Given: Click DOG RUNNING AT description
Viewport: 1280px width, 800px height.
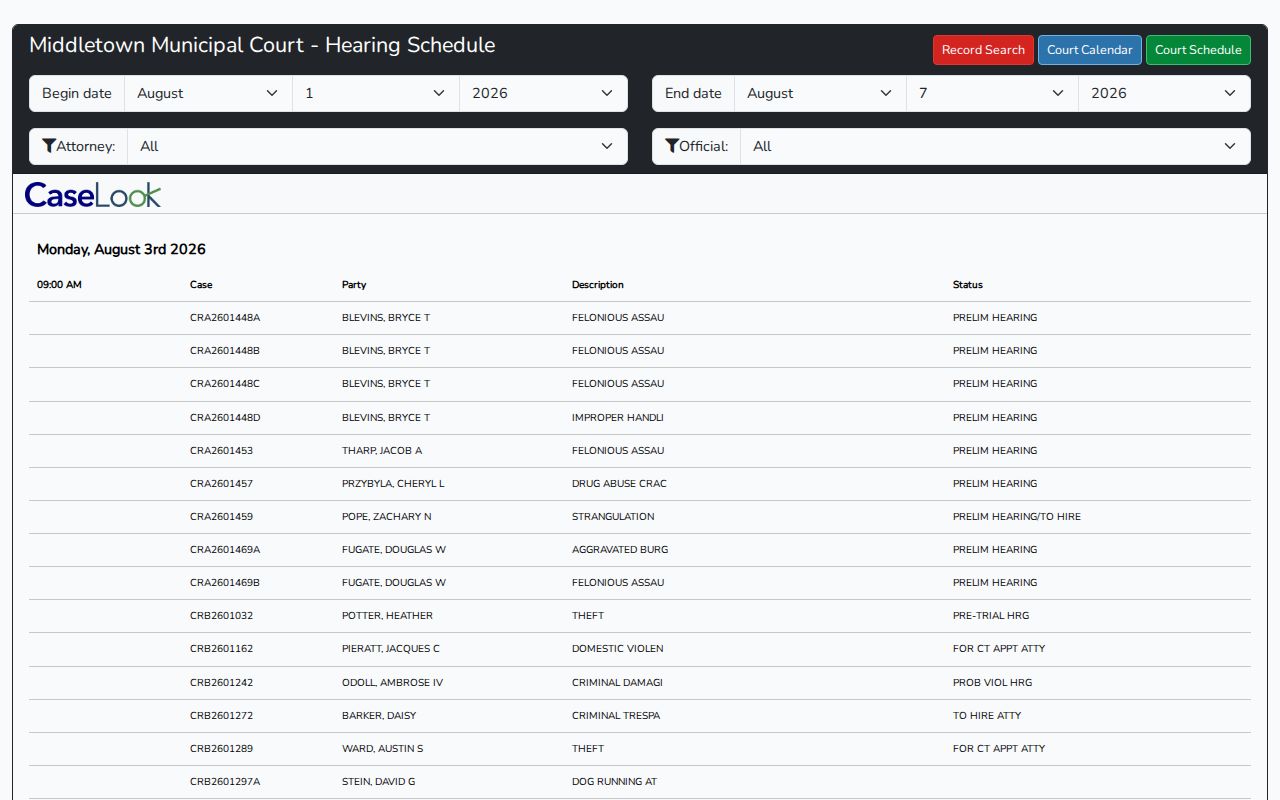Looking at the screenshot, I should 614,782.
